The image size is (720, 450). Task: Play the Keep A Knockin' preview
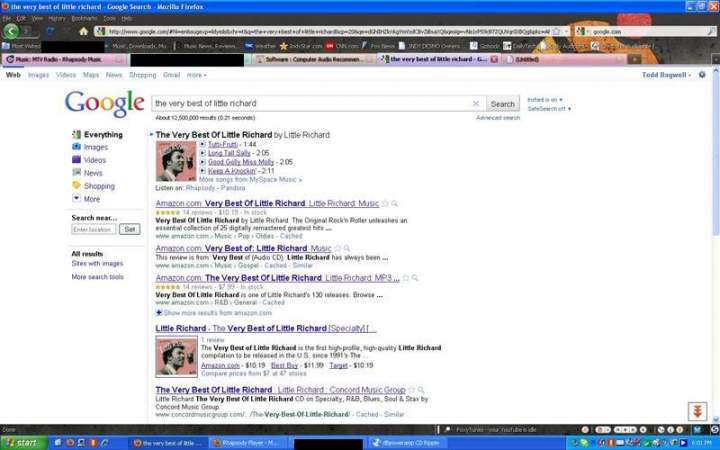pos(202,171)
